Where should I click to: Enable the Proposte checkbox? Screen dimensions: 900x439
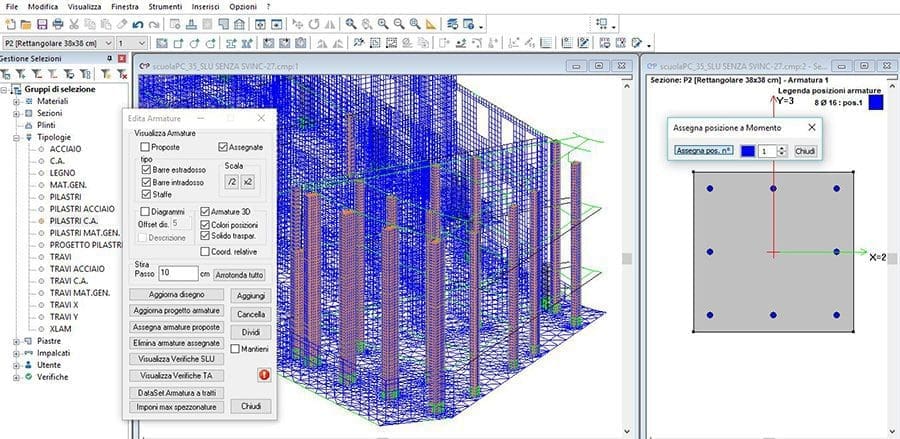pos(145,147)
